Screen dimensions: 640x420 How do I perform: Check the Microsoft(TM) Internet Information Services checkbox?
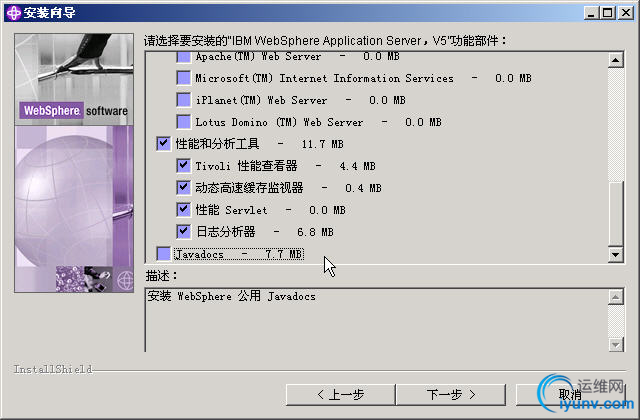pos(184,78)
